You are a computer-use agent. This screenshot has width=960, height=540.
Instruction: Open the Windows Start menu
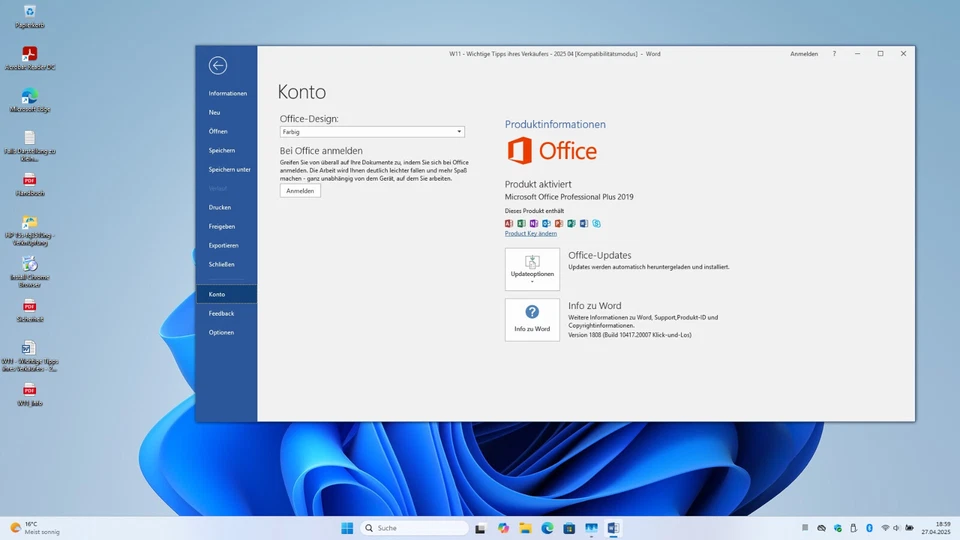tap(347, 528)
